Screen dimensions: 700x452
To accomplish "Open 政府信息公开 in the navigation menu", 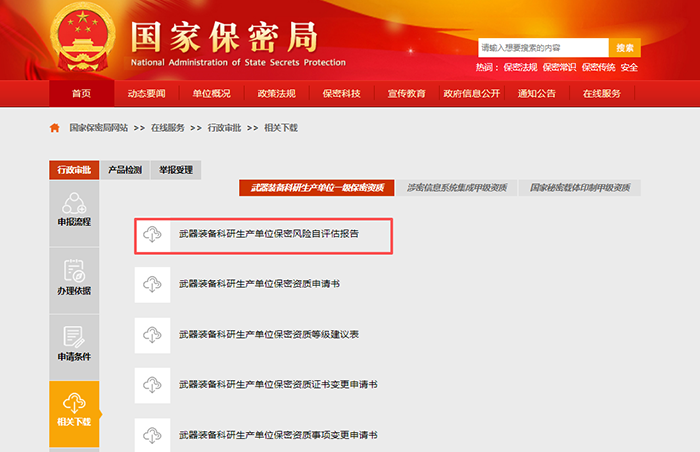I will point(471,94).
